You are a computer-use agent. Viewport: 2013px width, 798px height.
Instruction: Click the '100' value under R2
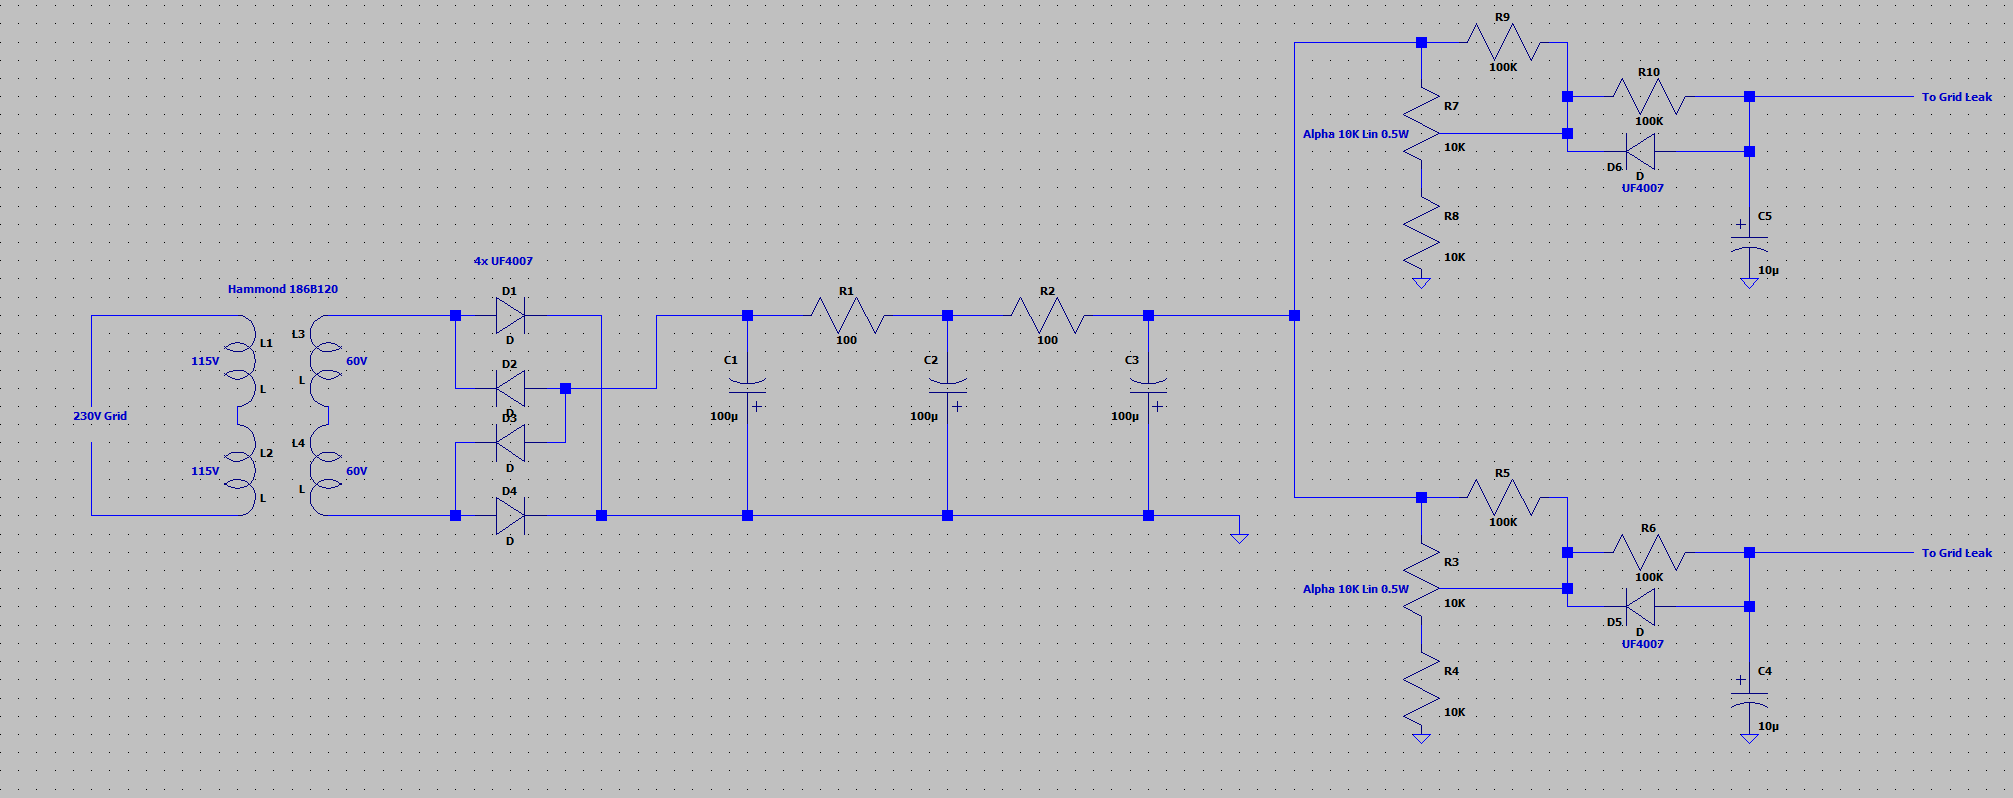point(1048,340)
